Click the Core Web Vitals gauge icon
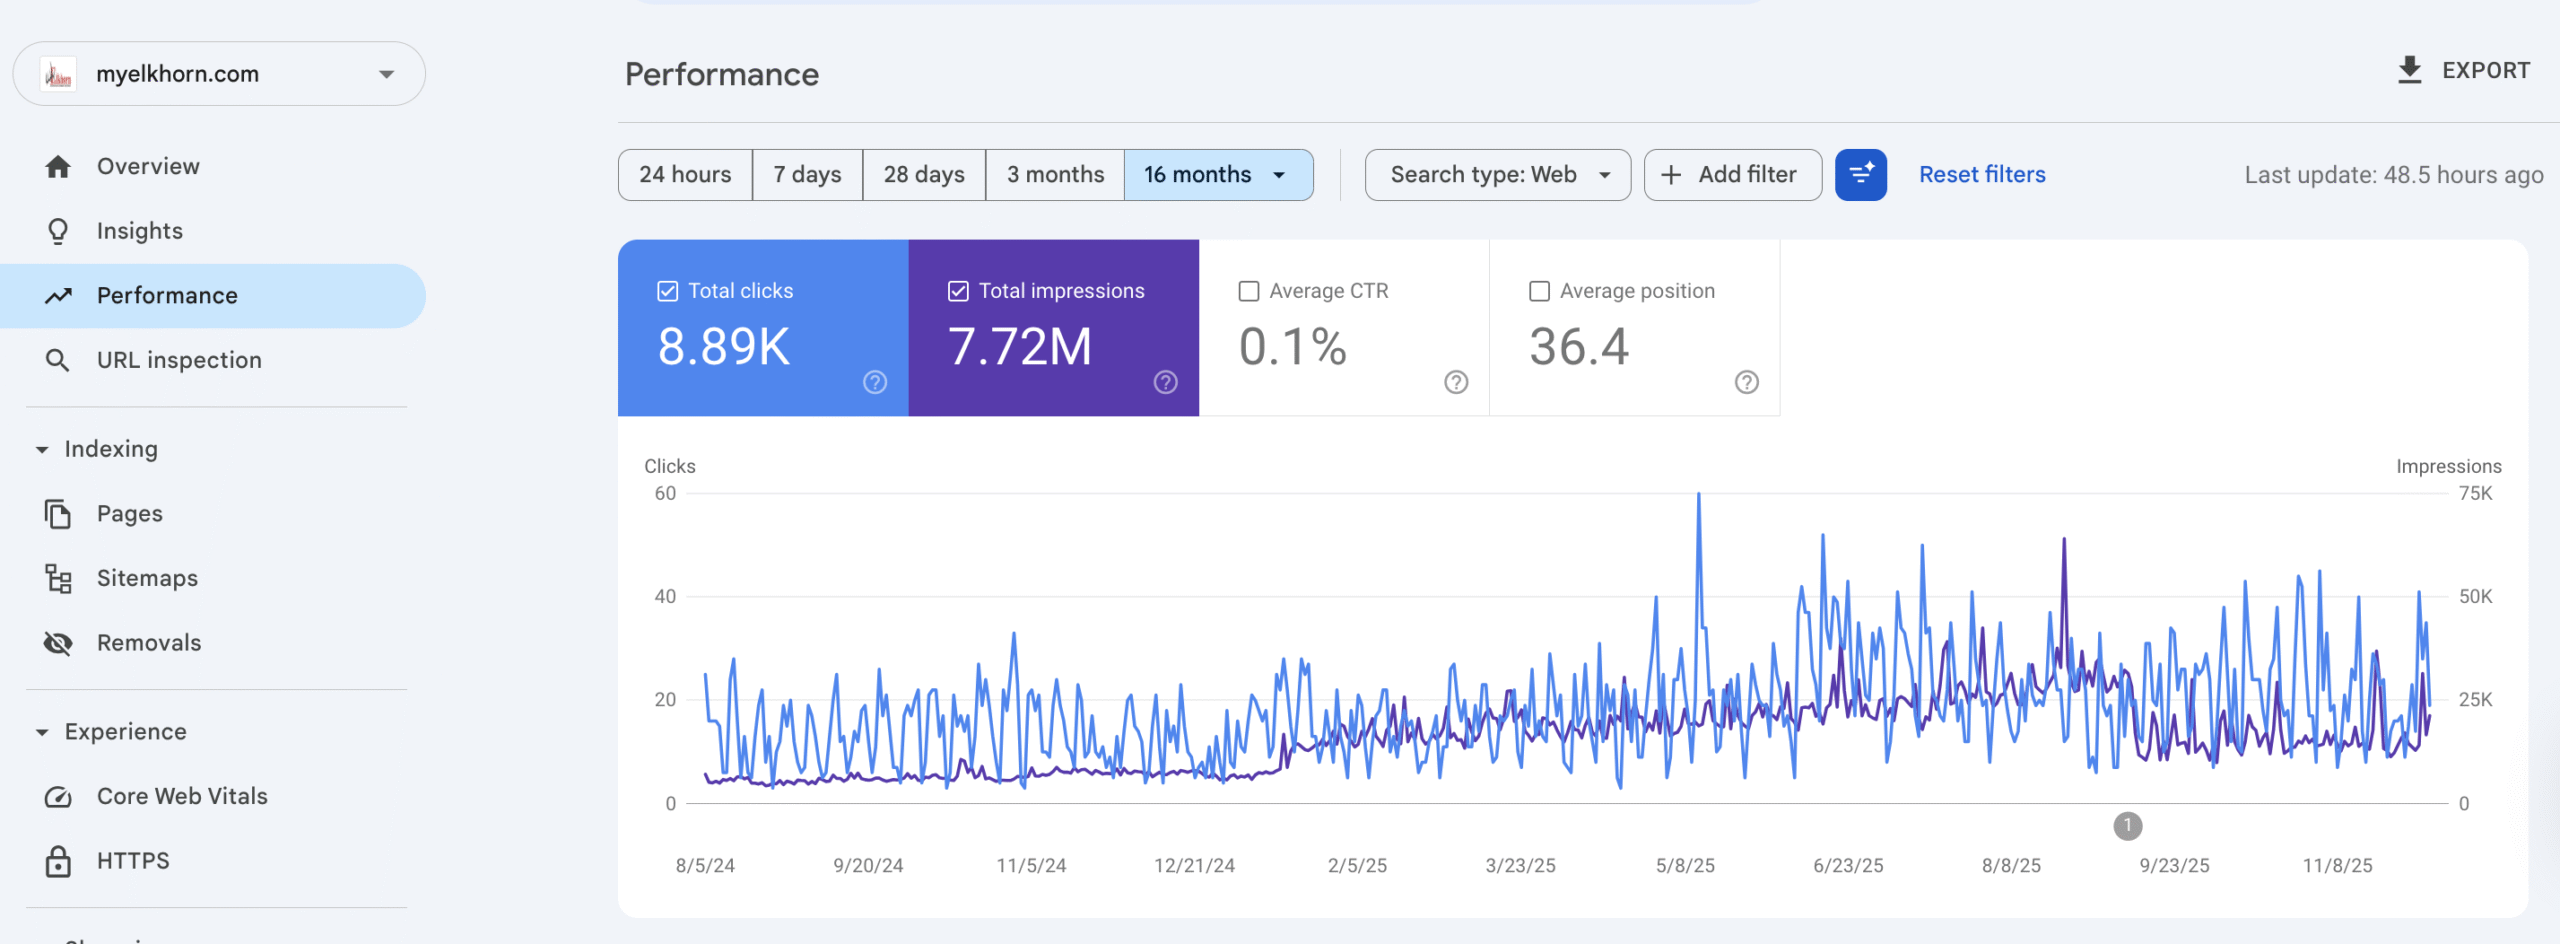Image resolution: width=2560 pixels, height=944 pixels. pos(58,797)
